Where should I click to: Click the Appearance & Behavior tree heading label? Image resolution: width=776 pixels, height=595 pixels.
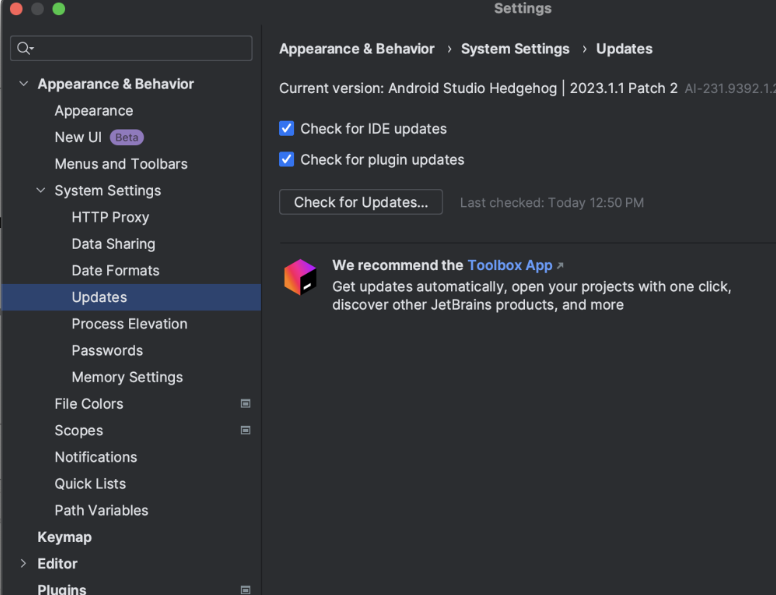coord(116,84)
